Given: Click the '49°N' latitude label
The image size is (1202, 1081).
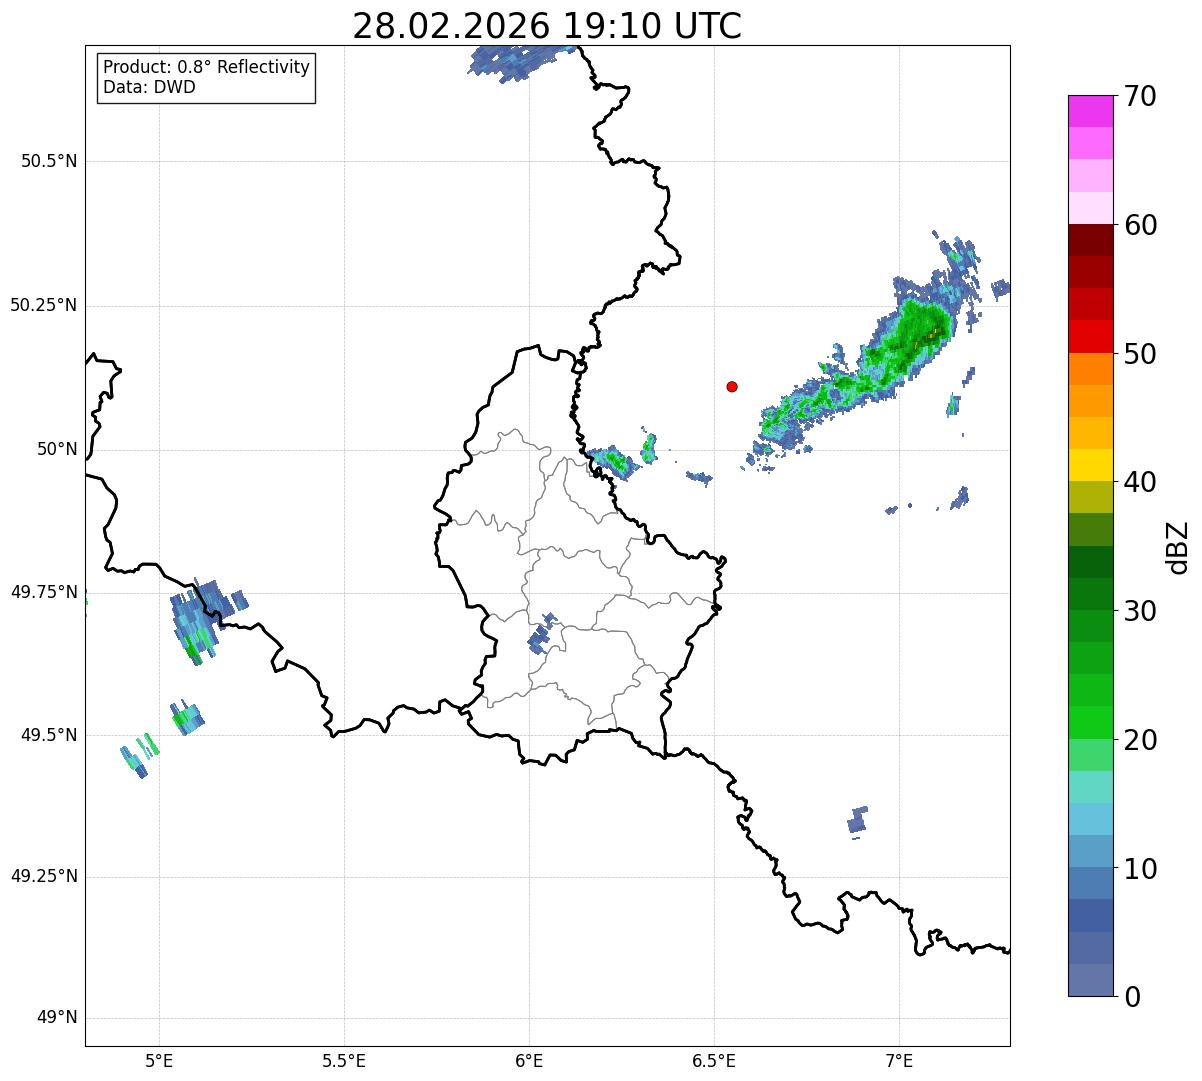Looking at the screenshot, I should click(x=57, y=1018).
